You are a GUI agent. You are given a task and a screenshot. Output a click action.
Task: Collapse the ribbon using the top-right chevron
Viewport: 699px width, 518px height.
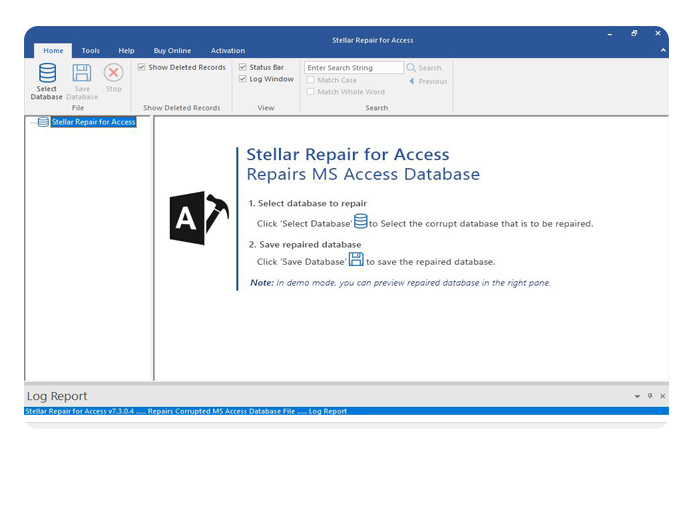click(x=663, y=50)
